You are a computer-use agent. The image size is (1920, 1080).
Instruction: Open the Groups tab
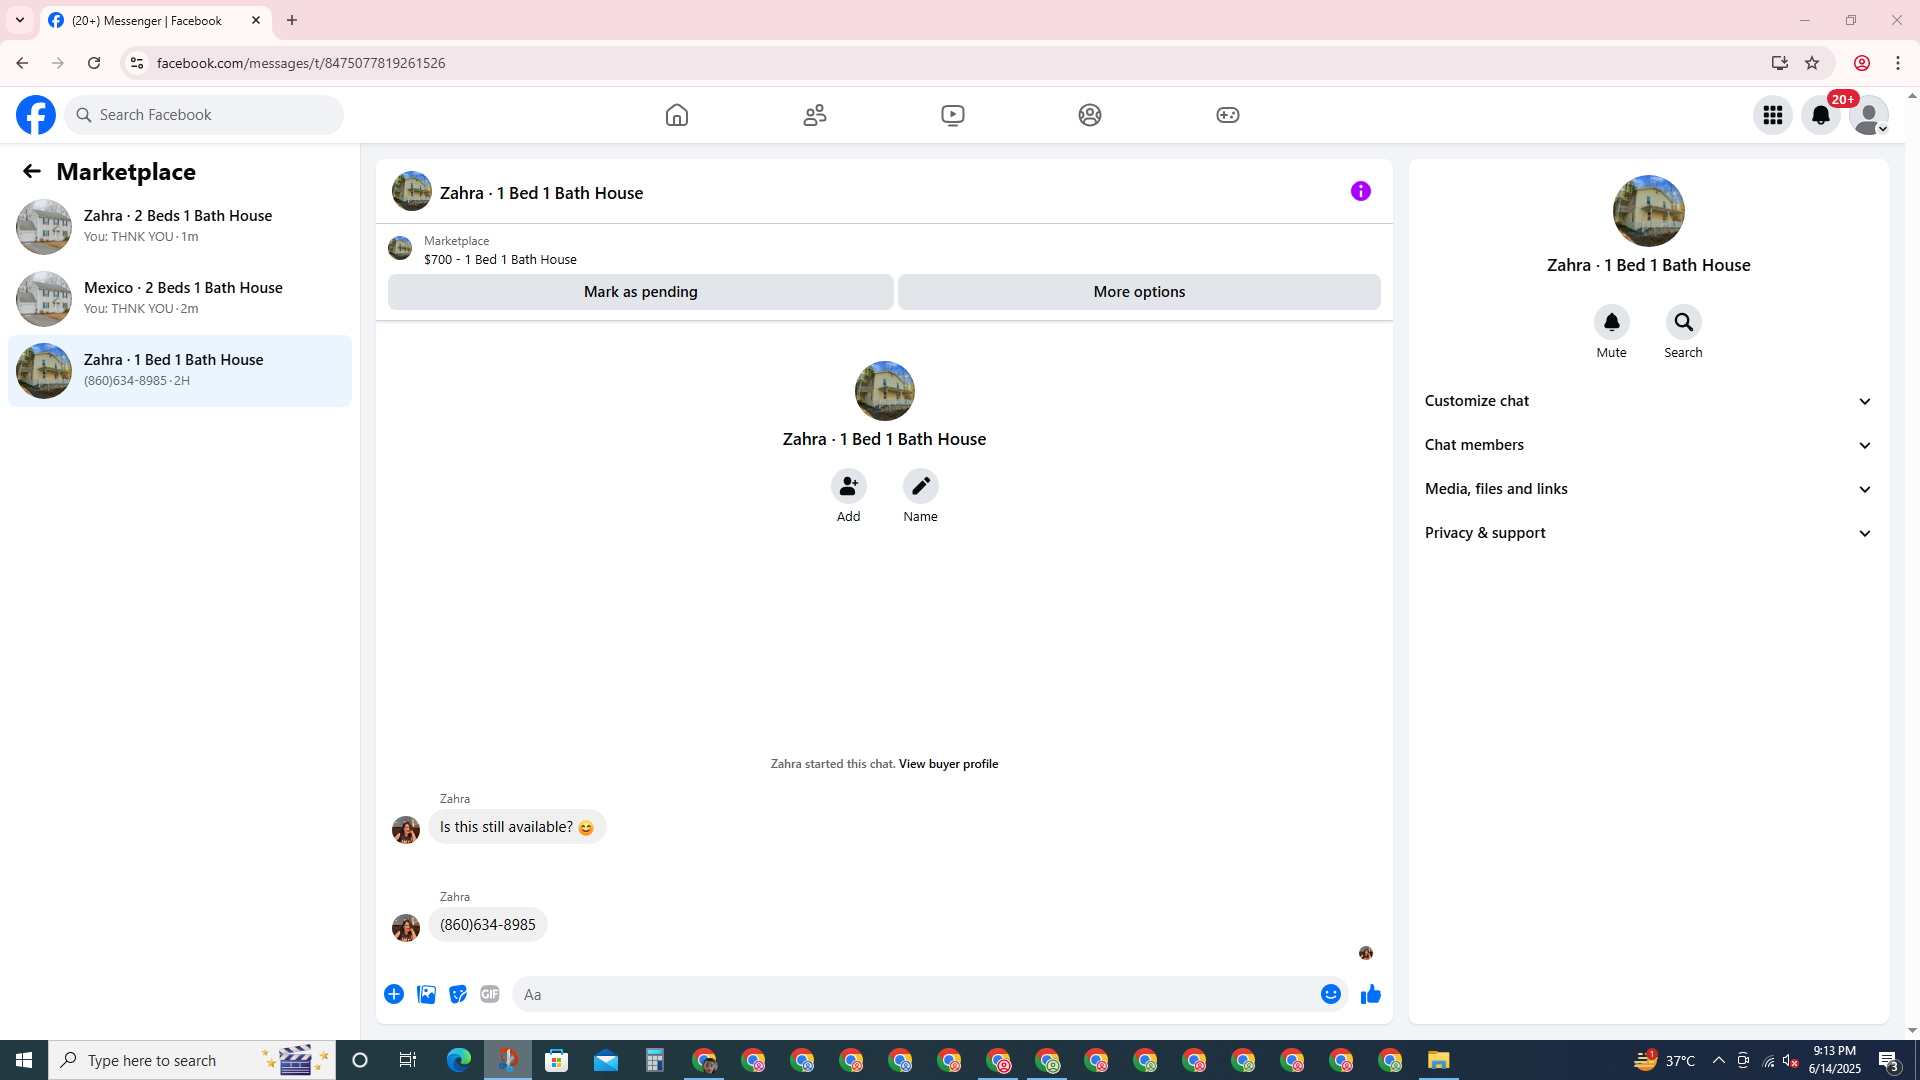[x=1090, y=115]
